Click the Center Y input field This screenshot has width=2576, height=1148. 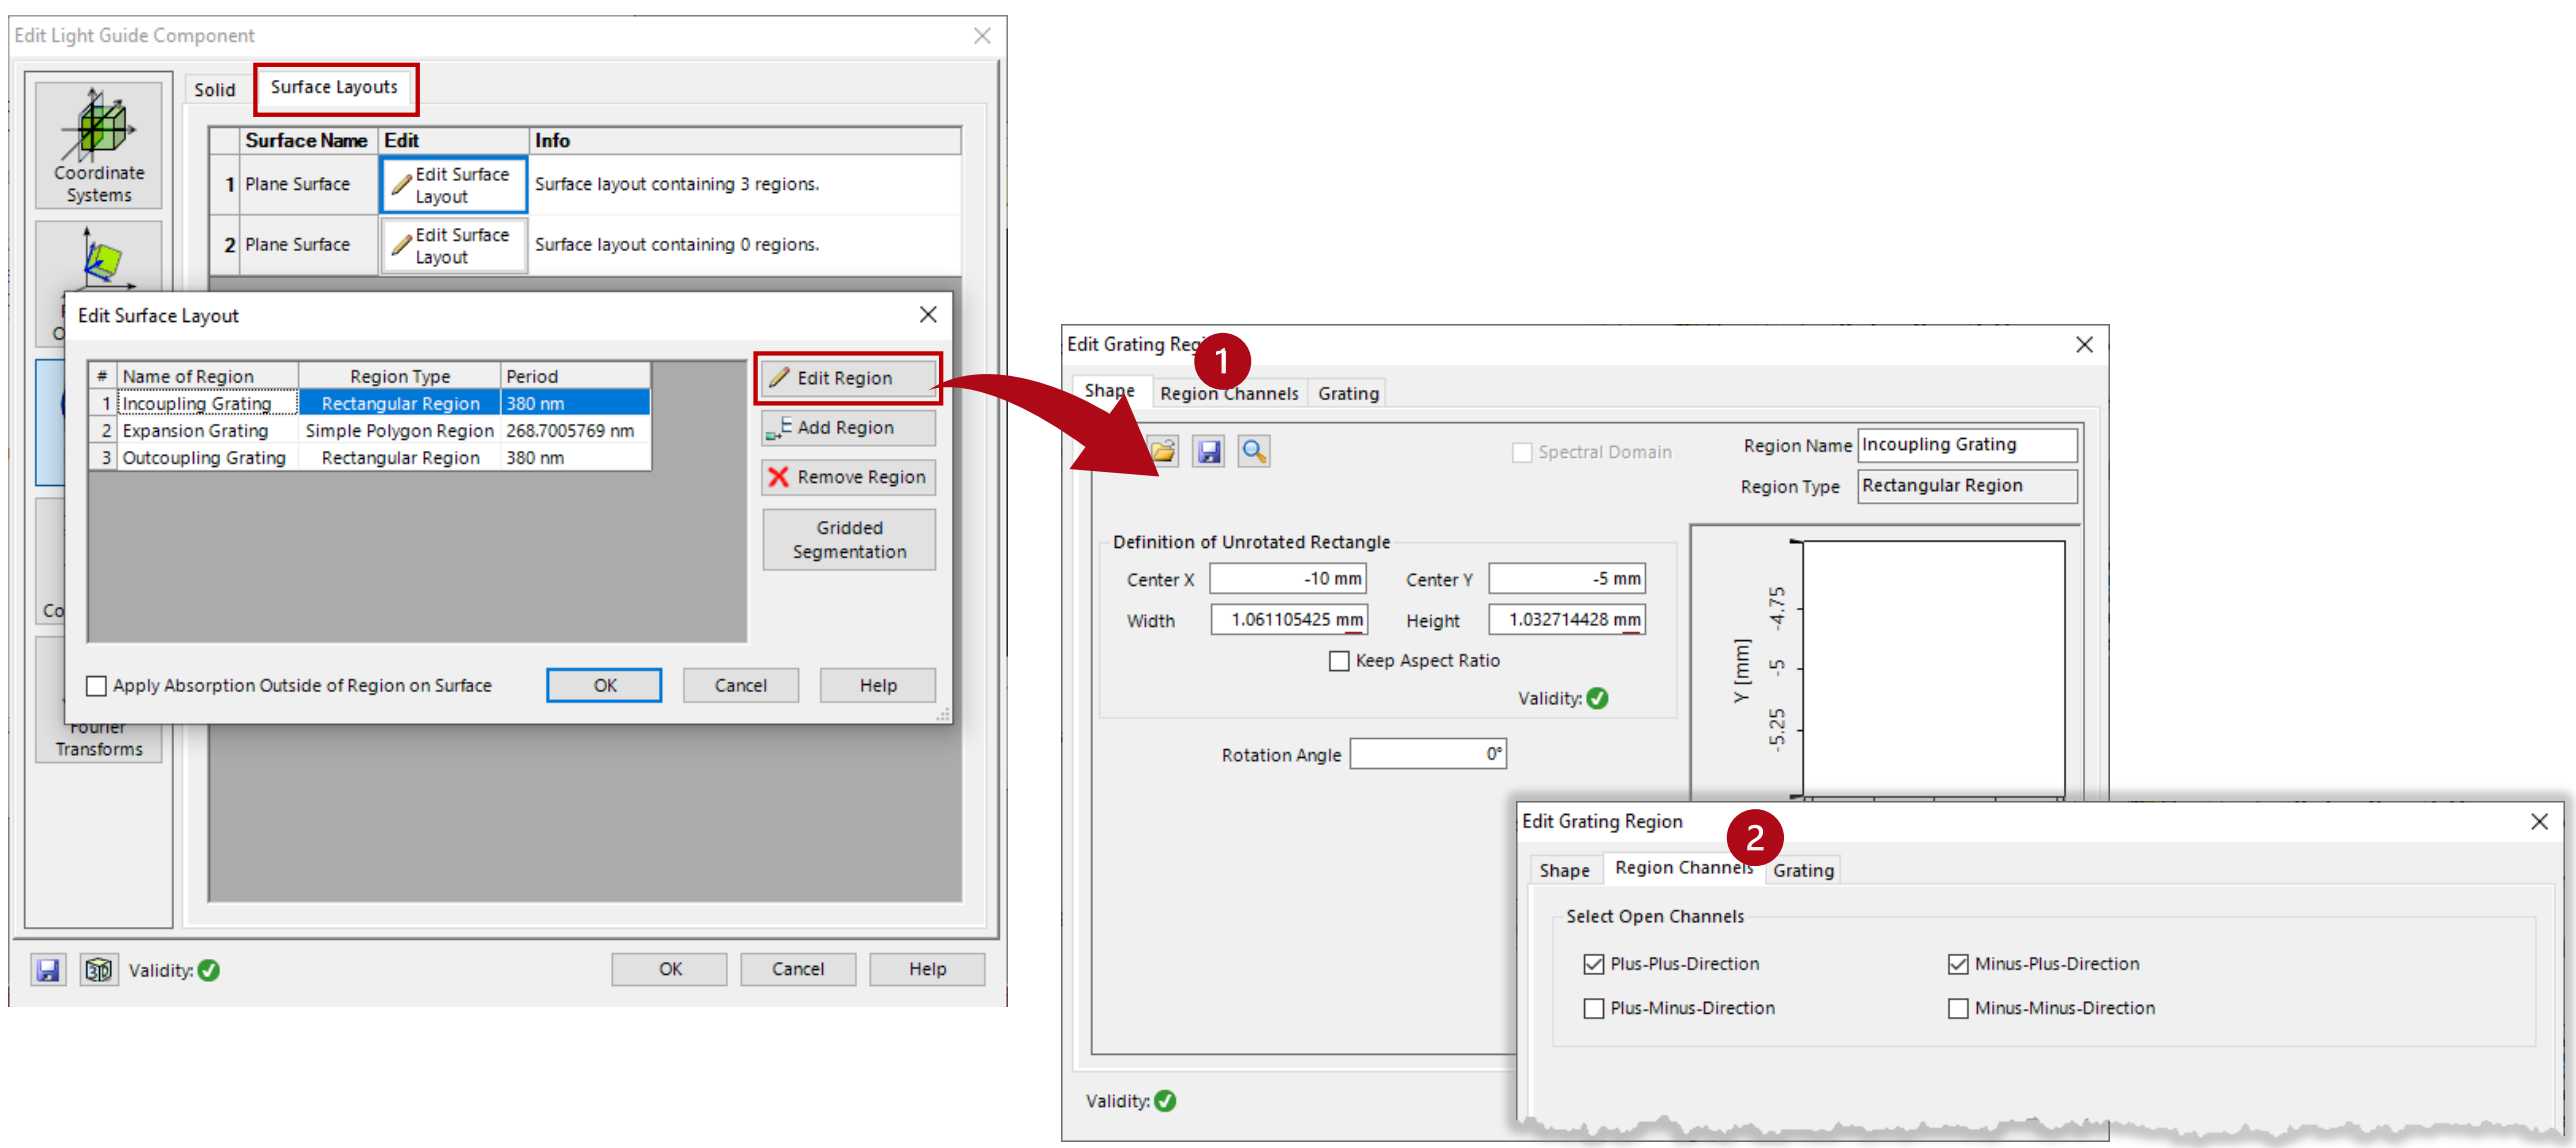coord(1566,579)
